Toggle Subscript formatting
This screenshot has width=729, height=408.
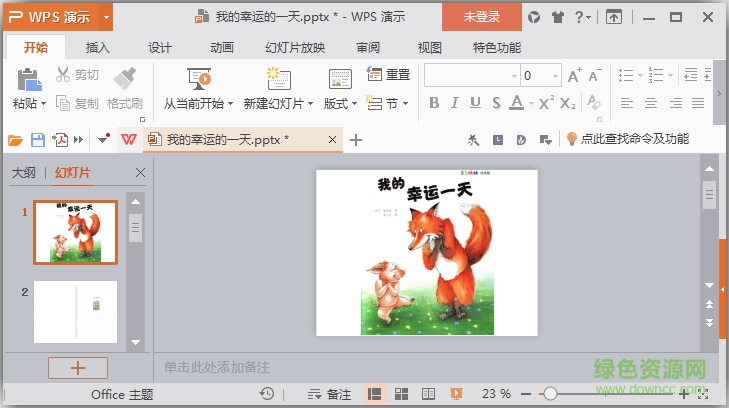point(568,103)
